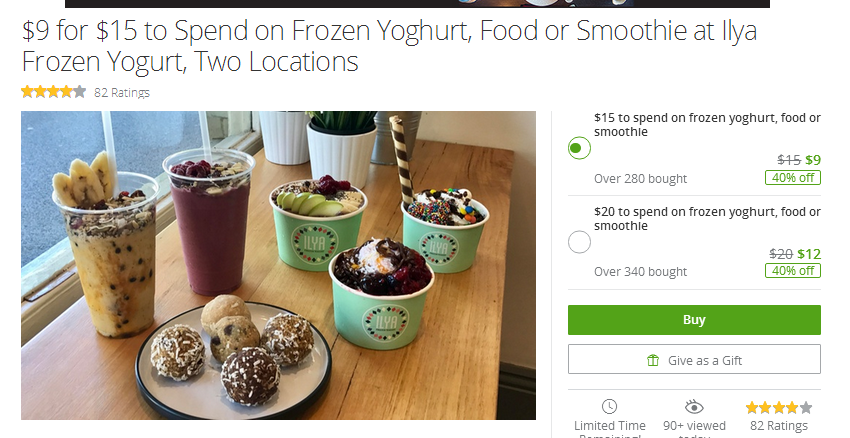Click the Give as a Gift button
The width and height of the screenshot is (850, 438).
point(694,359)
